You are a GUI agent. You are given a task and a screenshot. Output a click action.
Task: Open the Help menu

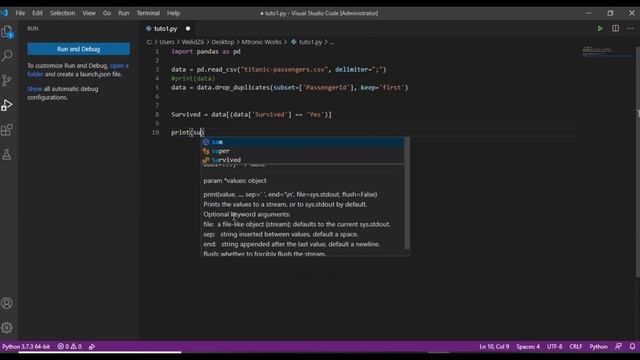point(173,13)
